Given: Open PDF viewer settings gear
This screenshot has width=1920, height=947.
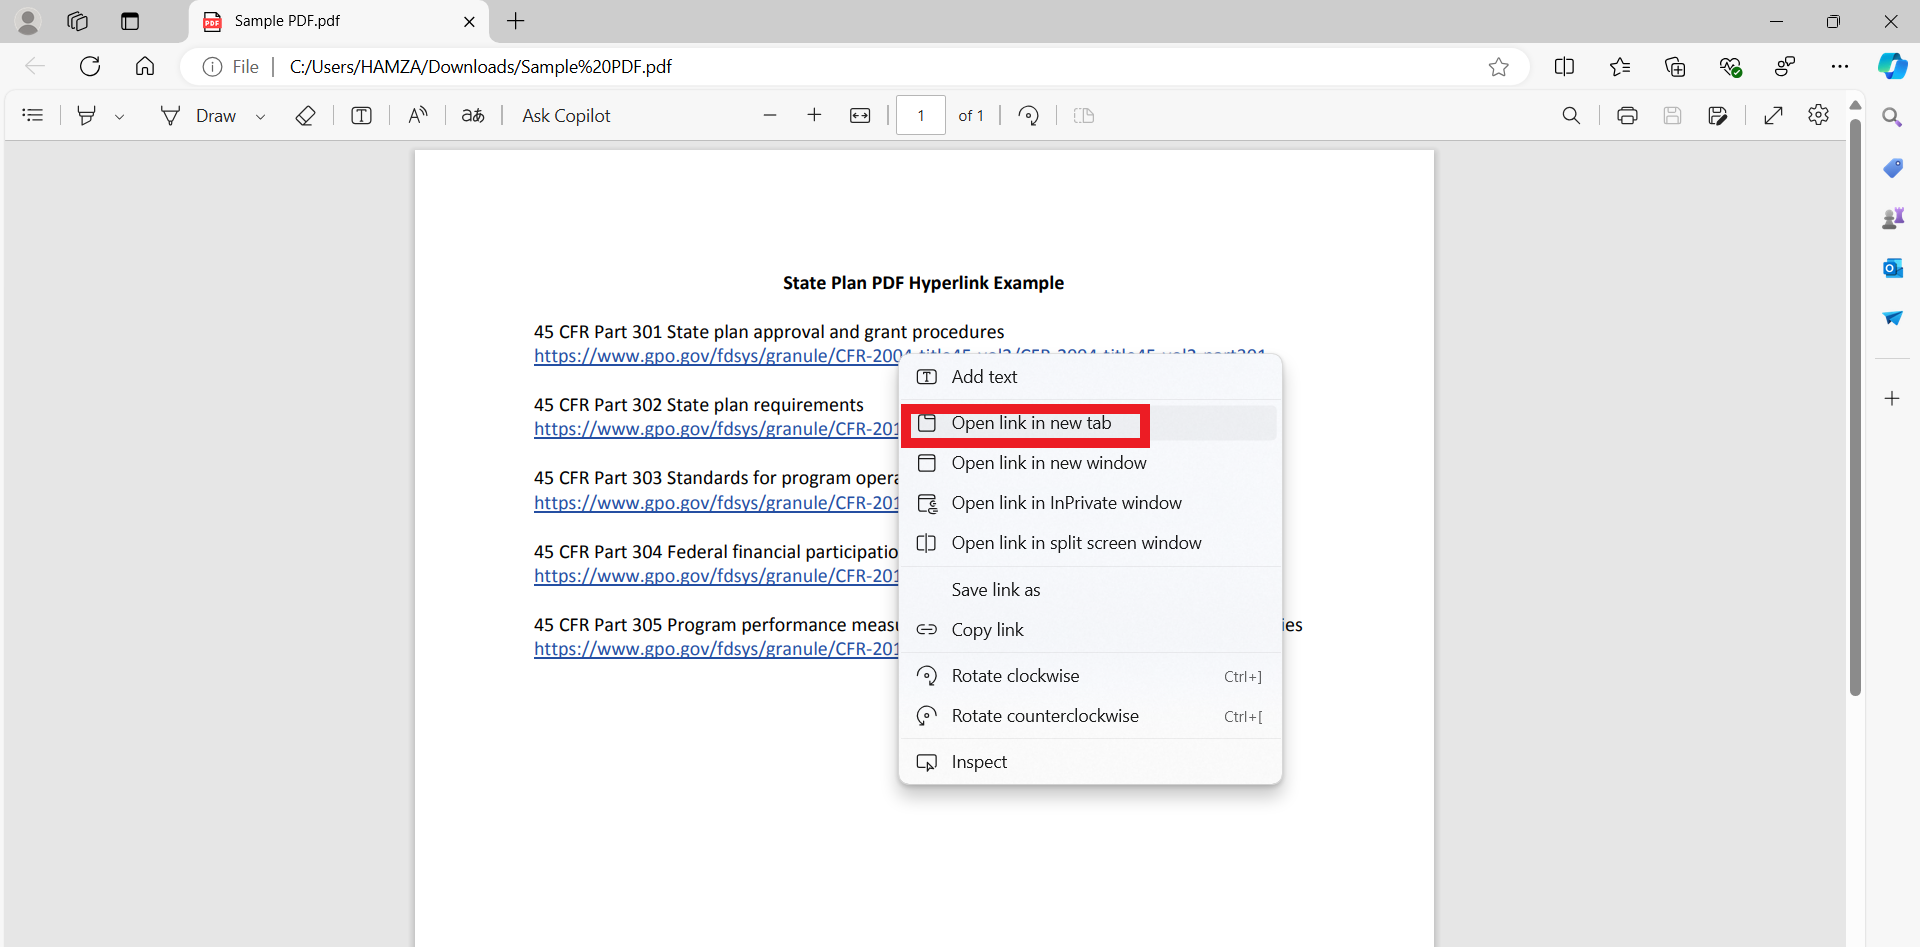Looking at the screenshot, I should tap(1819, 115).
